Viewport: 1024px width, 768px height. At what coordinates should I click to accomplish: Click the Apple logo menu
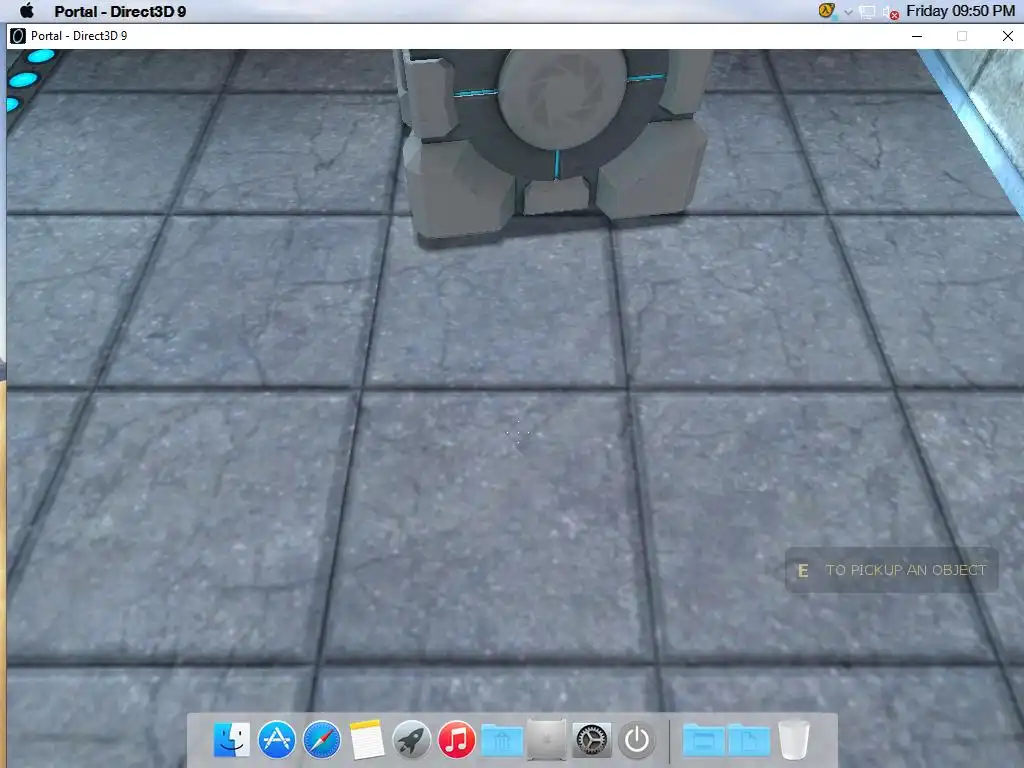pos(27,10)
